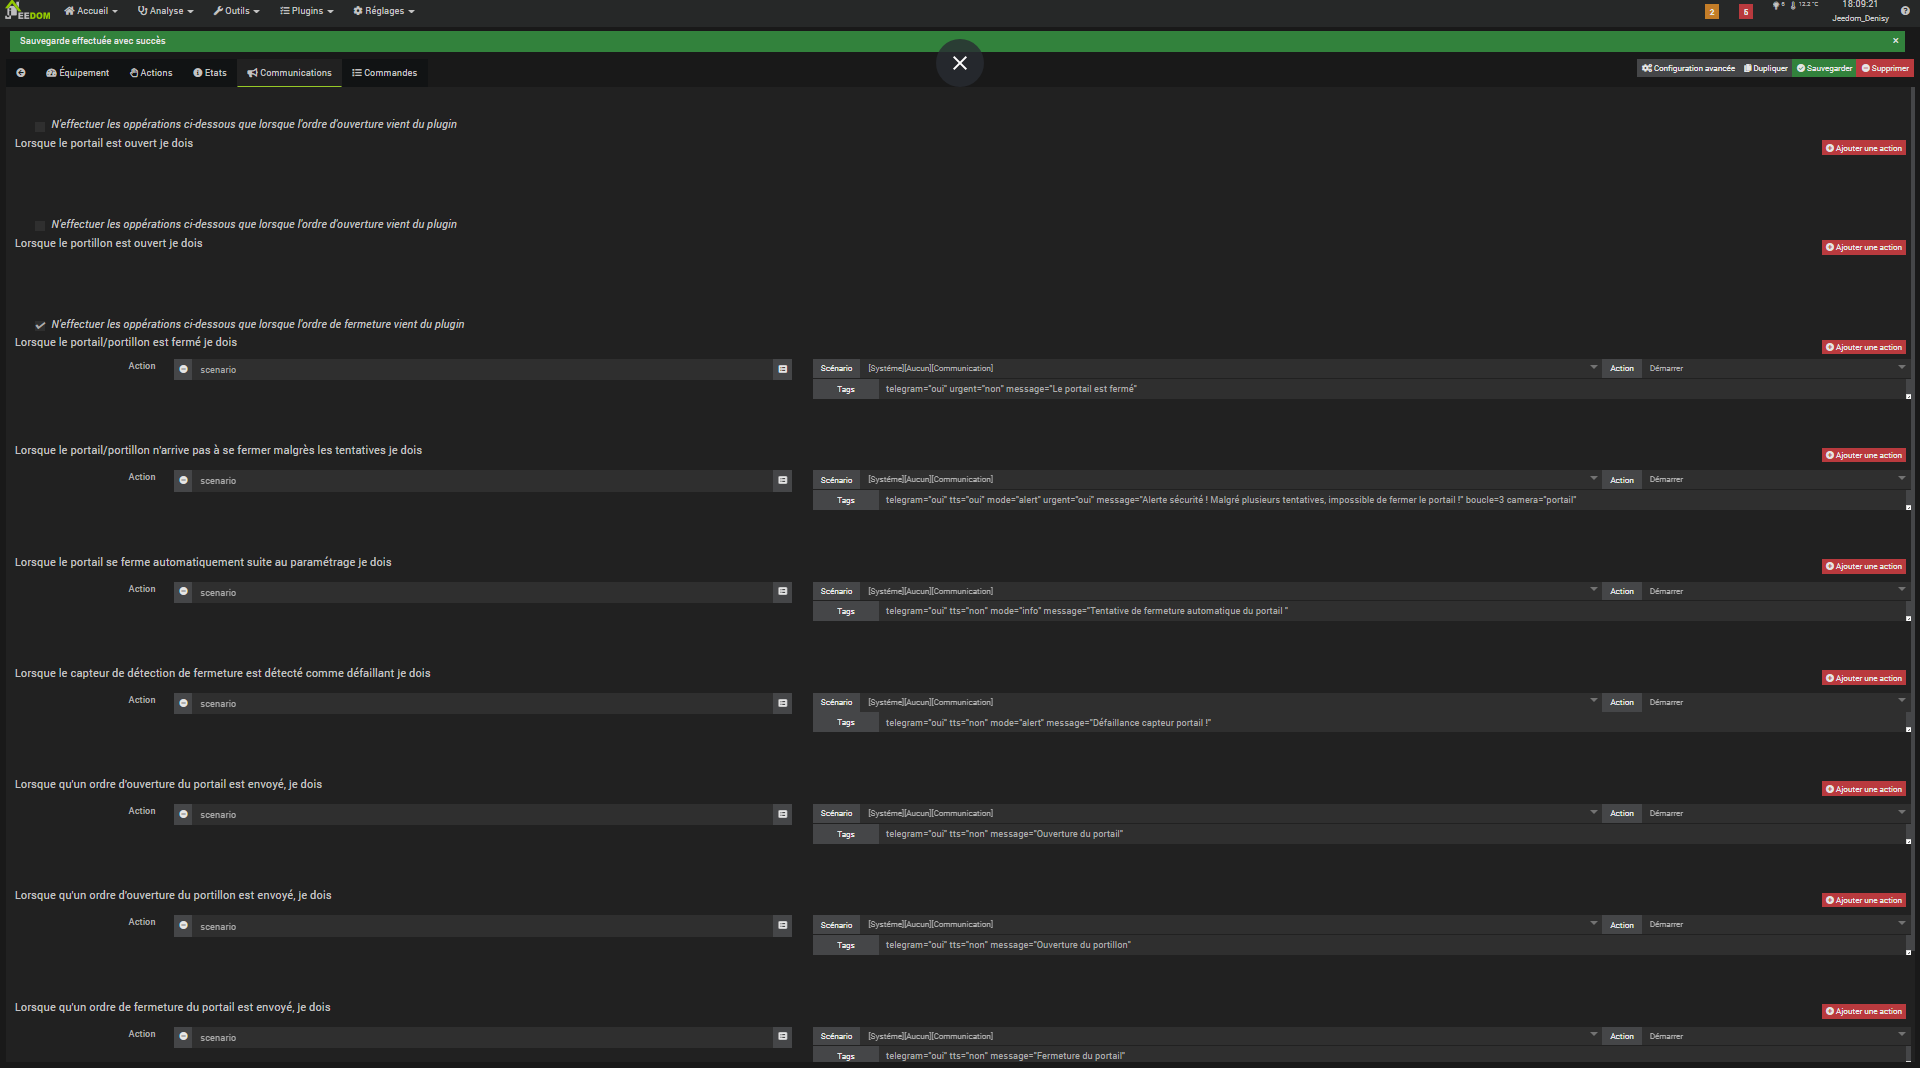Viewport: 1920px width, 1068px height.
Task: Switch to the Équipement tab
Action: point(78,73)
